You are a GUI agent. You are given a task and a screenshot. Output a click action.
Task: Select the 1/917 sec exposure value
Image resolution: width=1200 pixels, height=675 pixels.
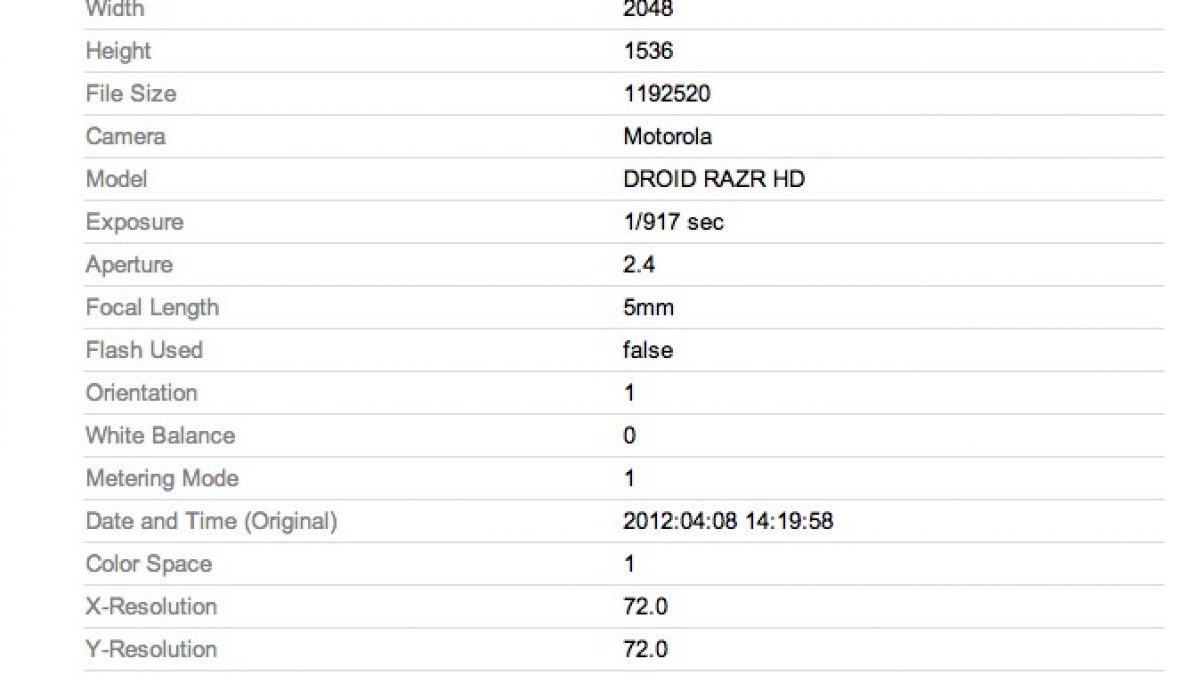point(673,222)
